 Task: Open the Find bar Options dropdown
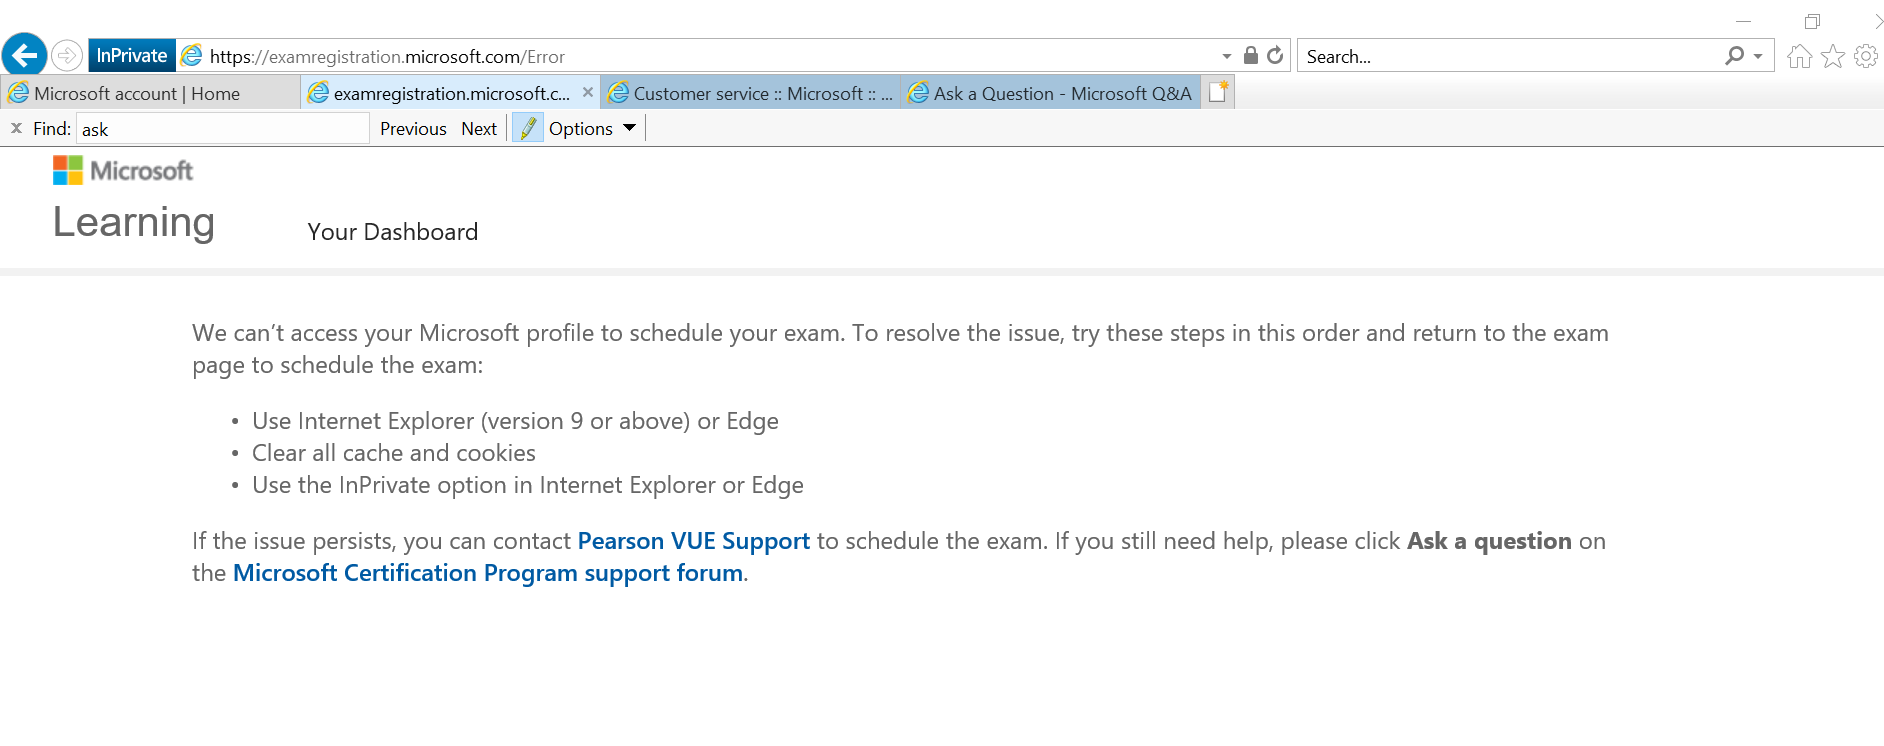coord(592,129)
